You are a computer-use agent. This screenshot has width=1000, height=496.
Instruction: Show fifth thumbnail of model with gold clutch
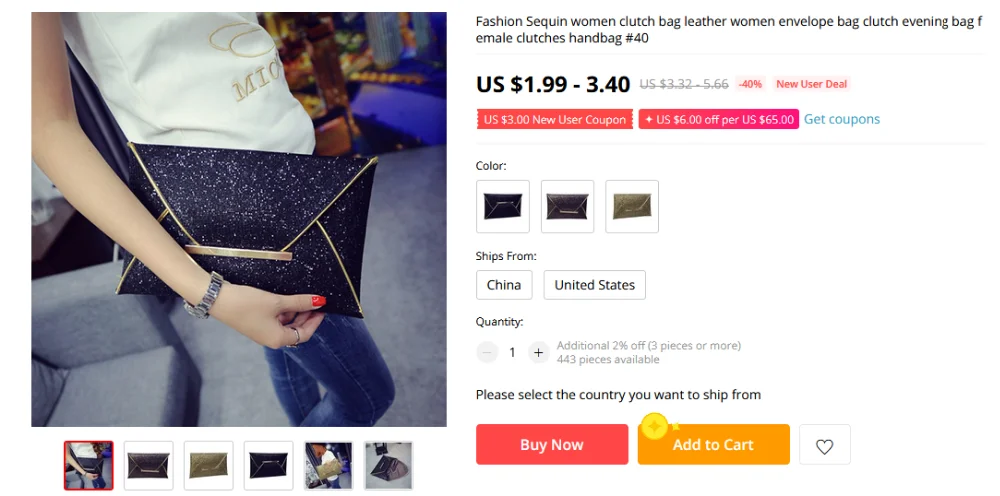pyautogui.click(x=328, y=465)
